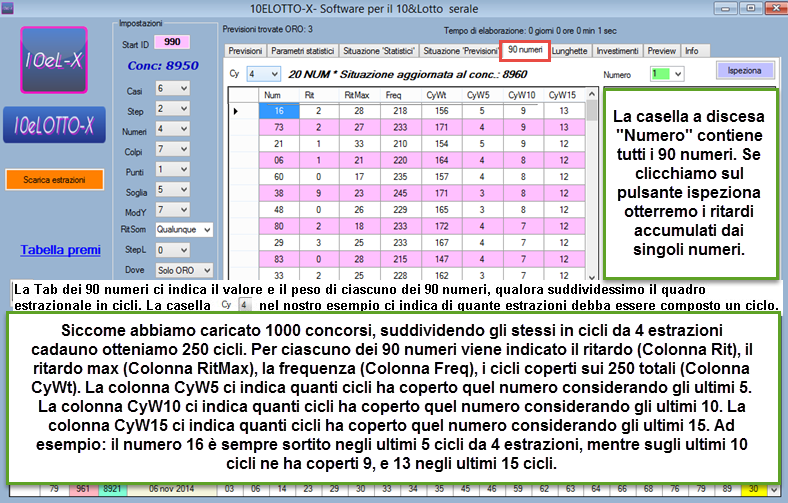Expand the Punti dropdown
This screenshot has width=788, height=503.
tap(172, 169)
